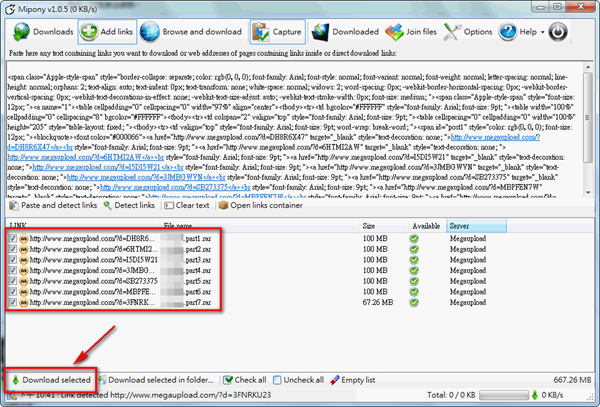Viewport: 600px width, 407px height.
Task: Uncheck the 3JMBG link checkbox
Action: [13, 270]
